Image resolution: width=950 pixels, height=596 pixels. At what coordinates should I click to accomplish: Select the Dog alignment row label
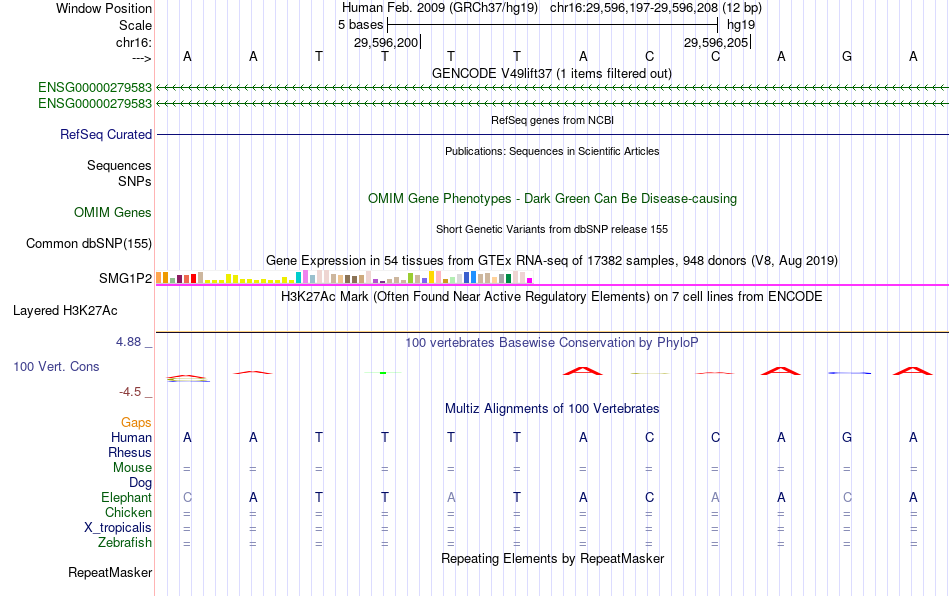[140, 483]
